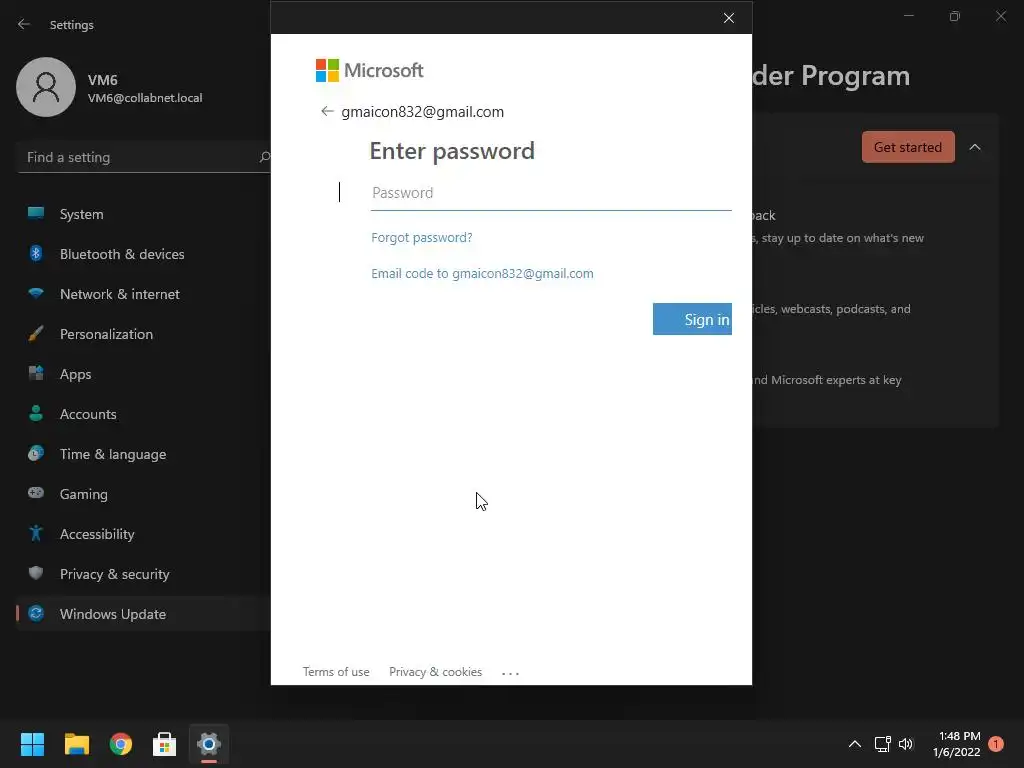Open System settings category
This screenshot has height=768, width=1024.
[x=143, y=214]
